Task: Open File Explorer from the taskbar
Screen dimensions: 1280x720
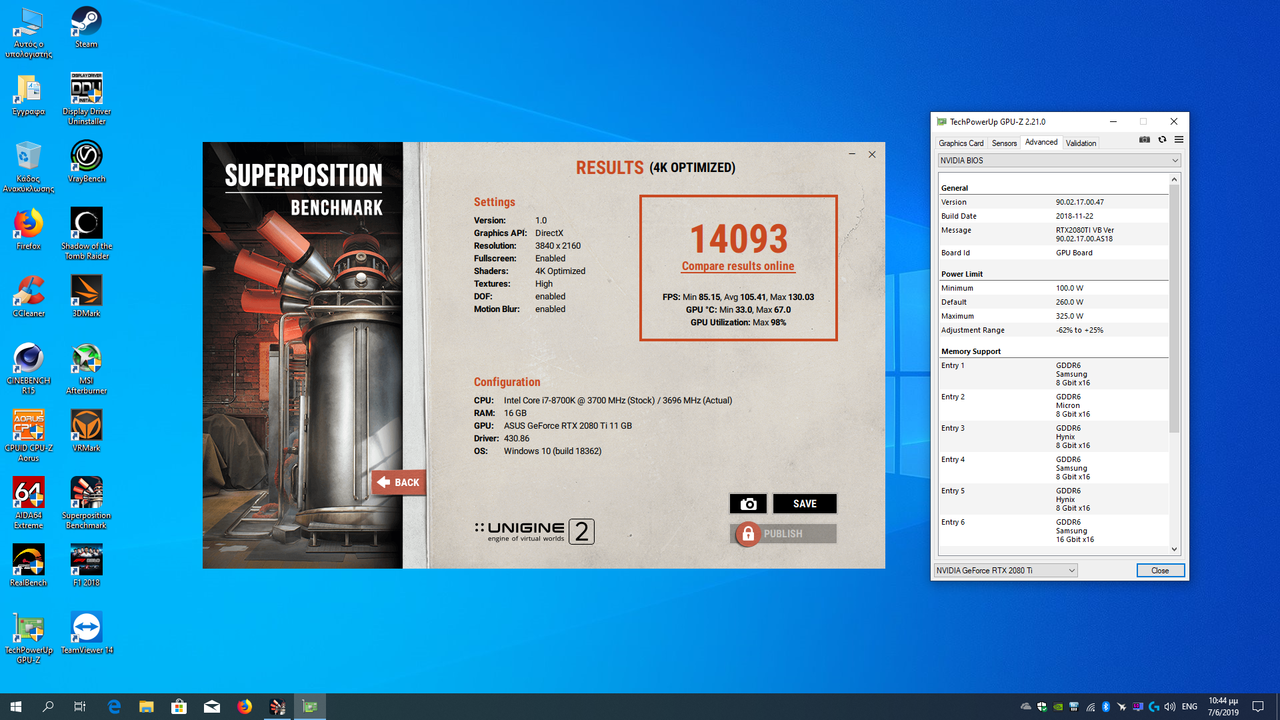Action: (146, 707)
